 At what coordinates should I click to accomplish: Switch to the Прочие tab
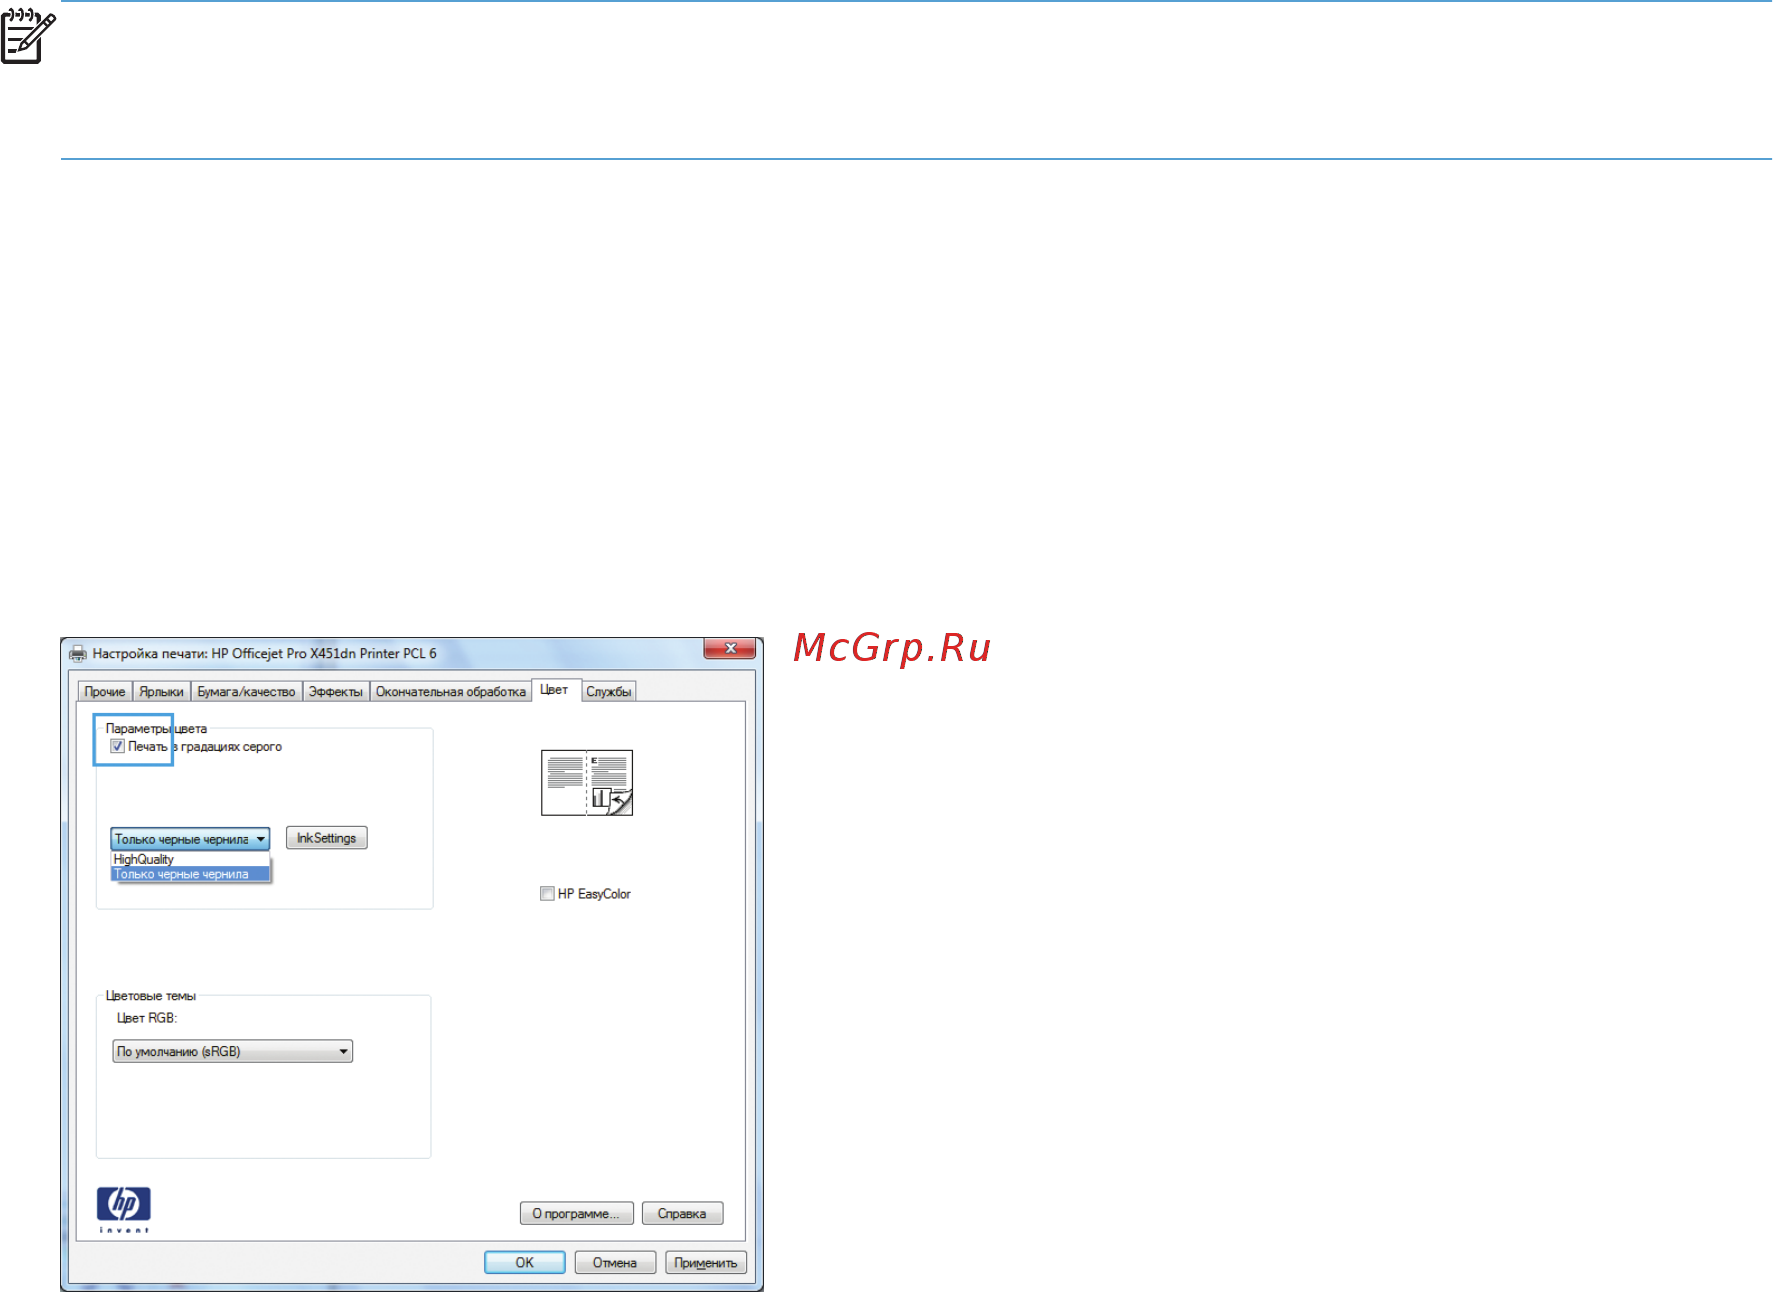(x=105, y=692)
